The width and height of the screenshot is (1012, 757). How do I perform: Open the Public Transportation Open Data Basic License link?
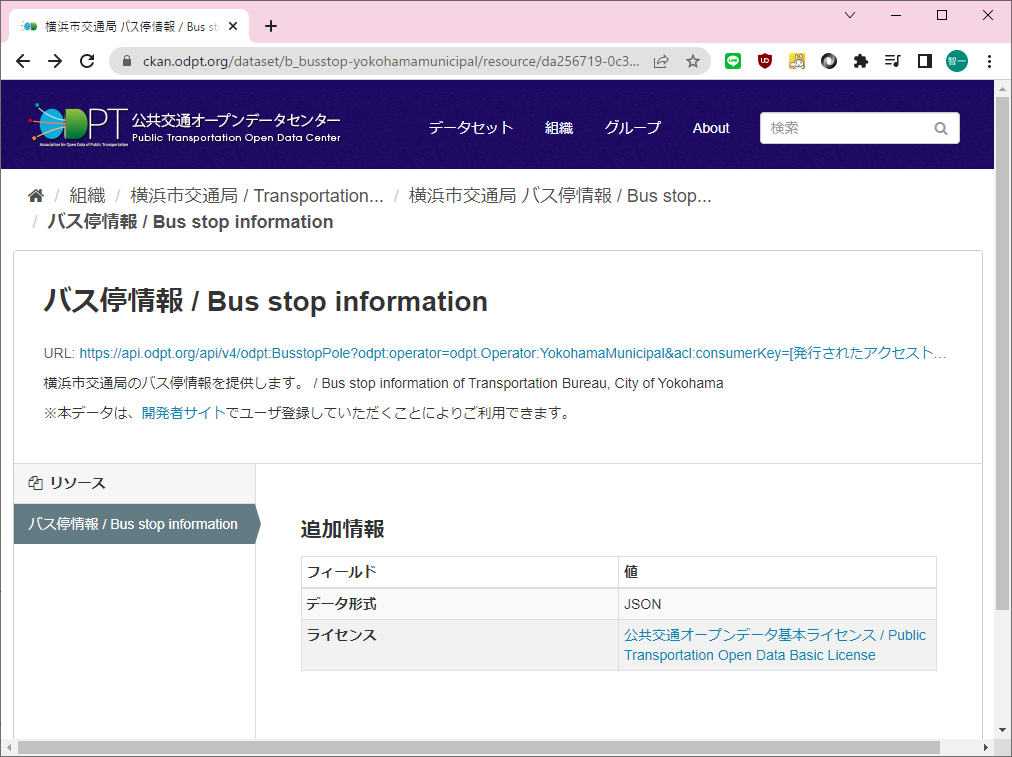click(774, 645)
